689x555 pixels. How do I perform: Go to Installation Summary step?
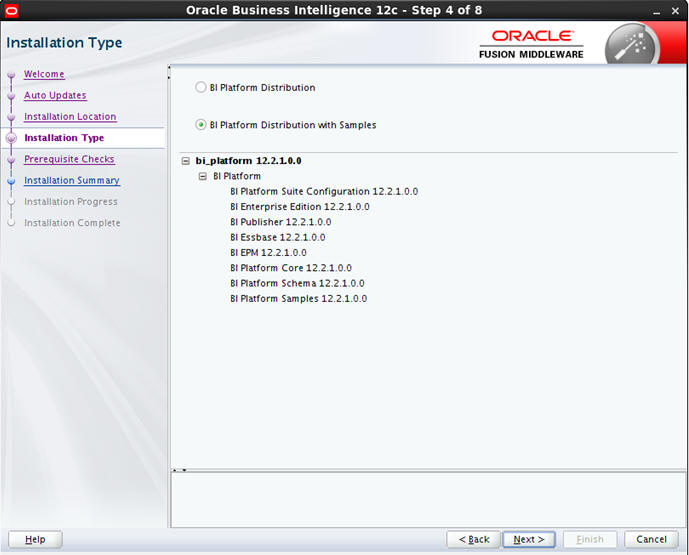[72, 180]
